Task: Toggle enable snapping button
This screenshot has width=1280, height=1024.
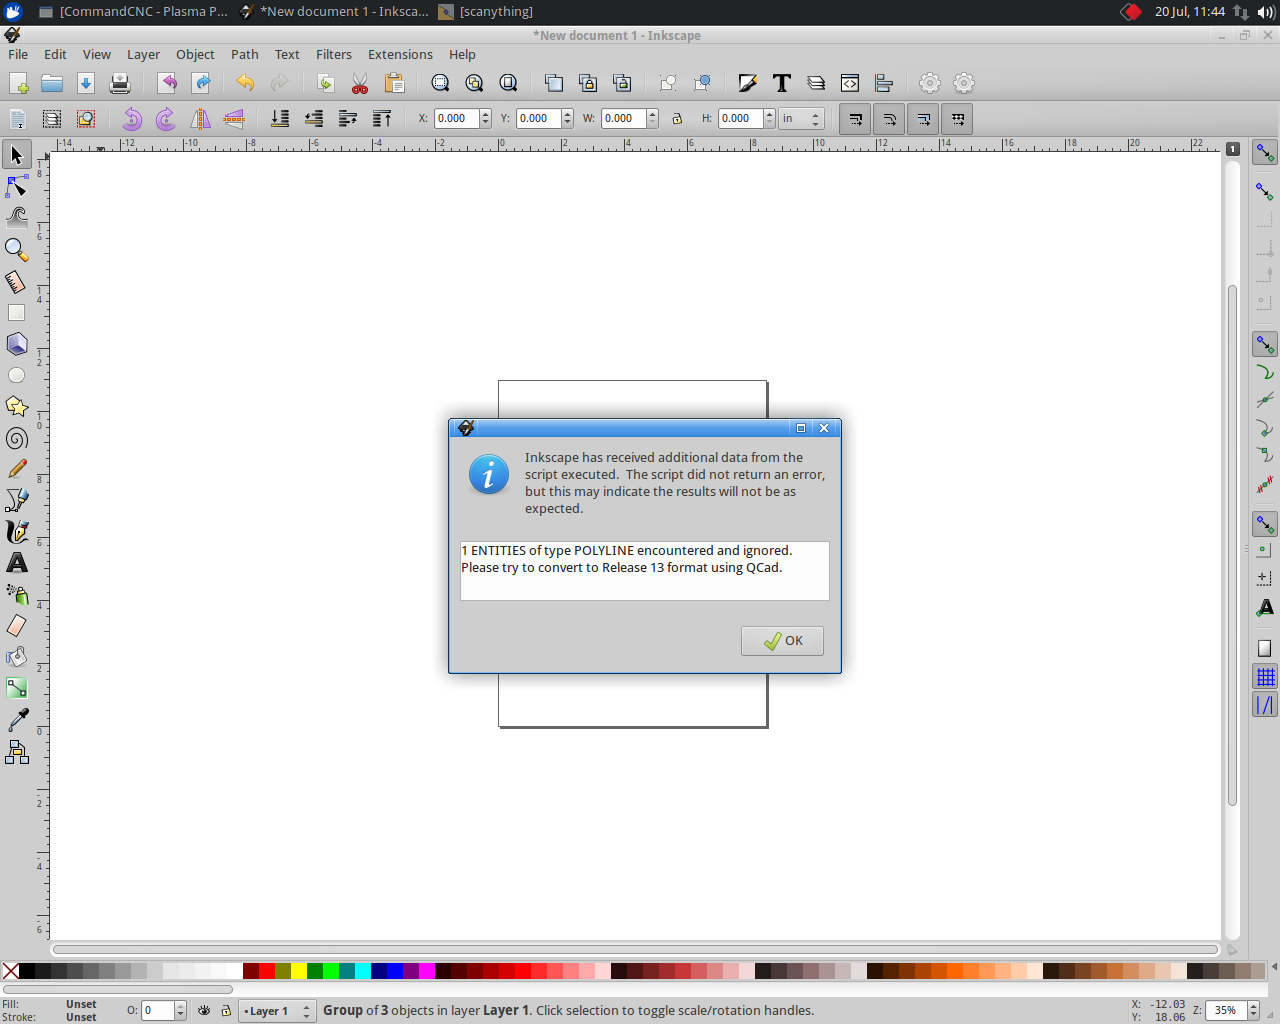Action: (1265, 152)
